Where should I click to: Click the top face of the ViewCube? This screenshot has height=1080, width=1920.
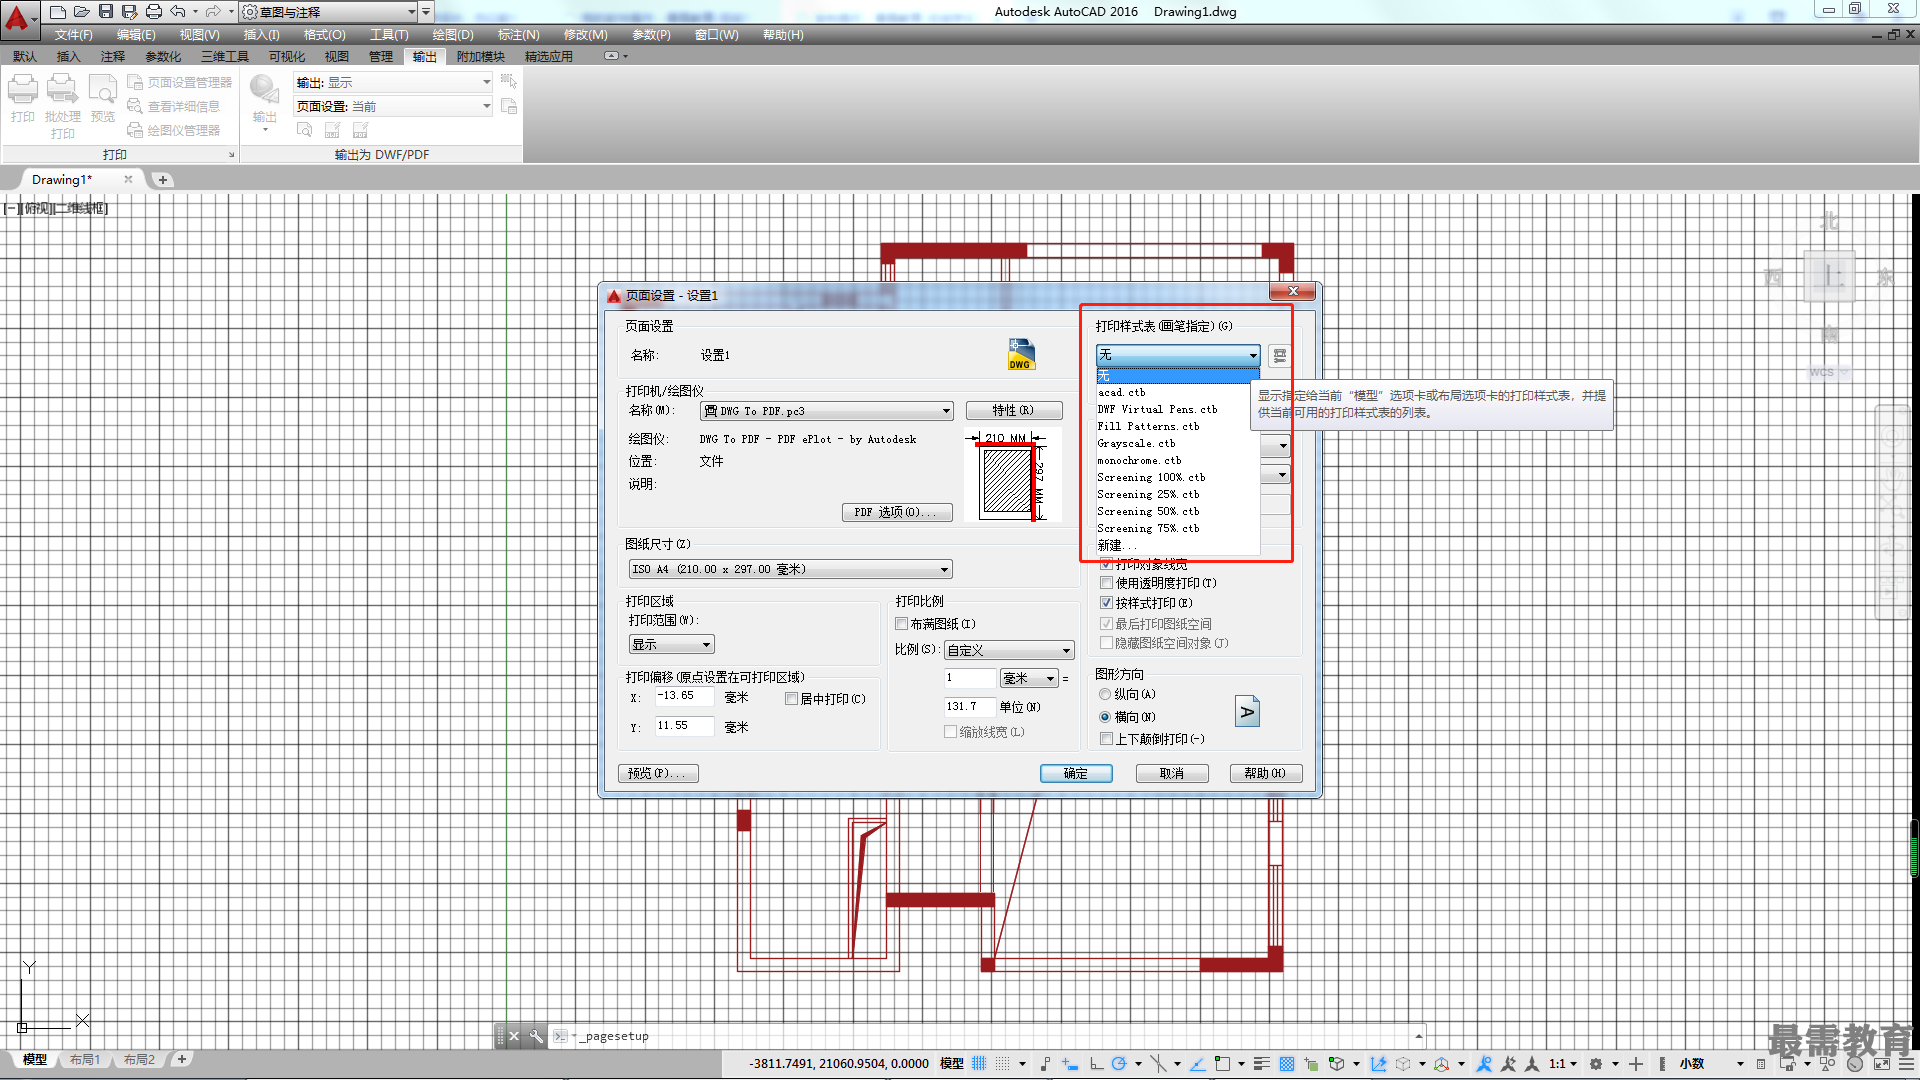click(x=1829, y=276)
